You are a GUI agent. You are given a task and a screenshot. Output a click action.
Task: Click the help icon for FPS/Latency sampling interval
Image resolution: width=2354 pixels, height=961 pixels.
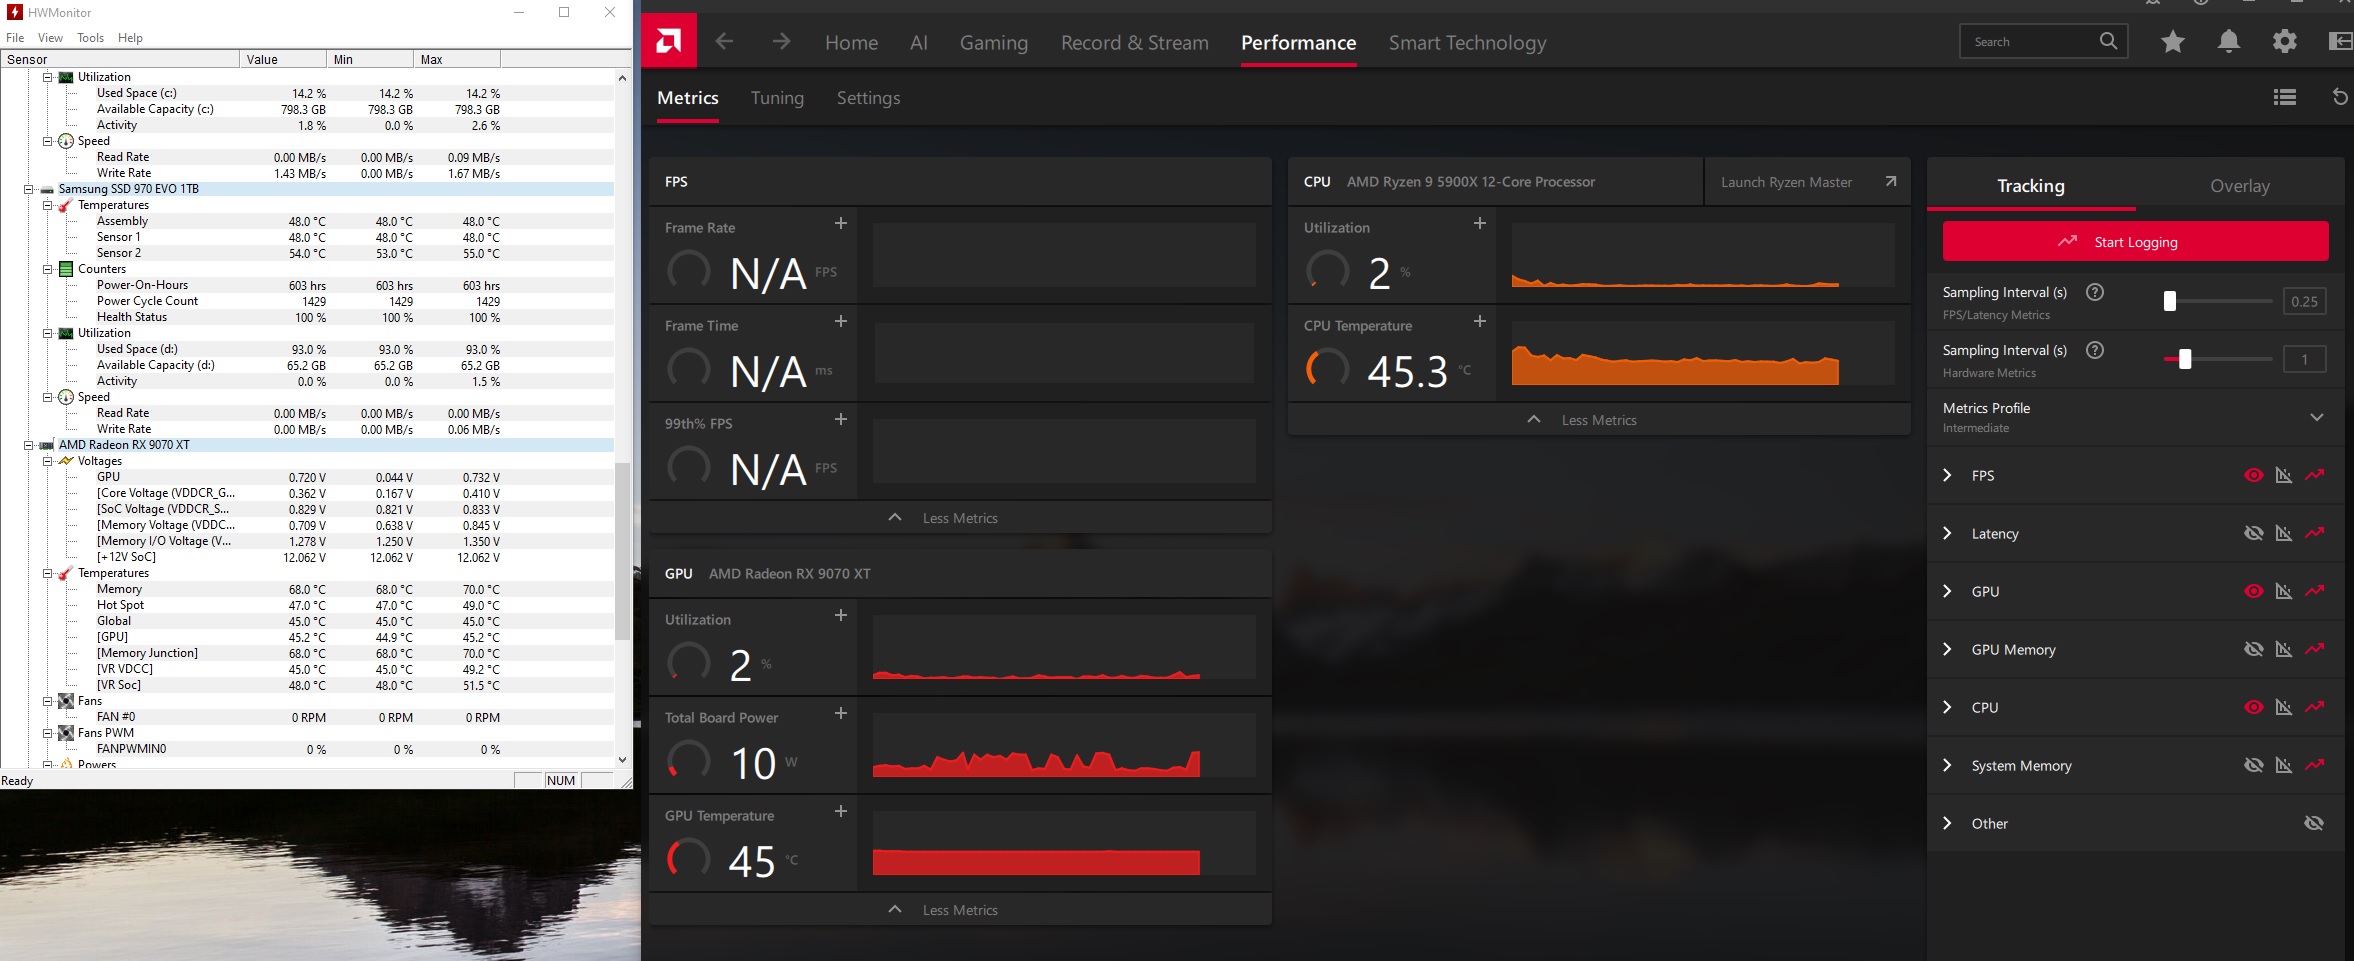click(2095, 292)
